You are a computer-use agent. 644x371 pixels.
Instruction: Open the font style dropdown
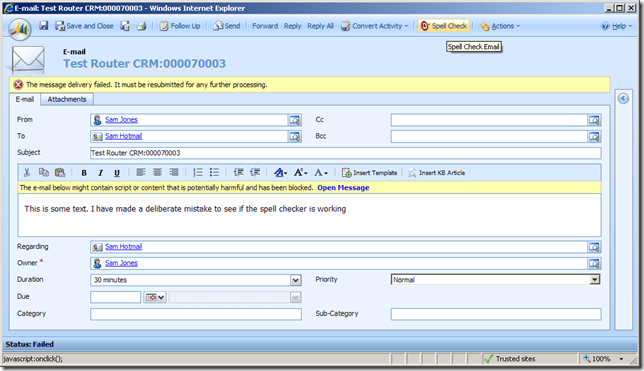(281, 173)
